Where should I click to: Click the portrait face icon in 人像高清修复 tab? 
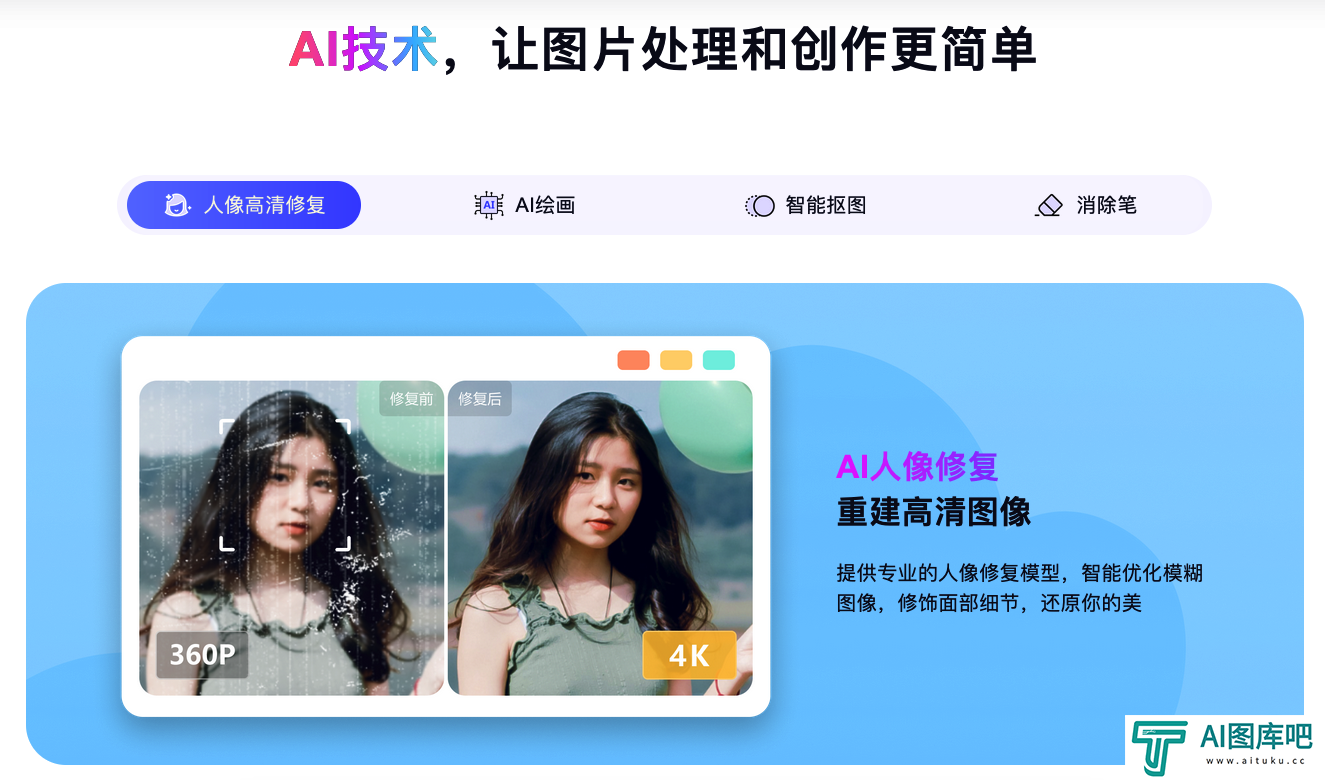(x=177, y=205)
